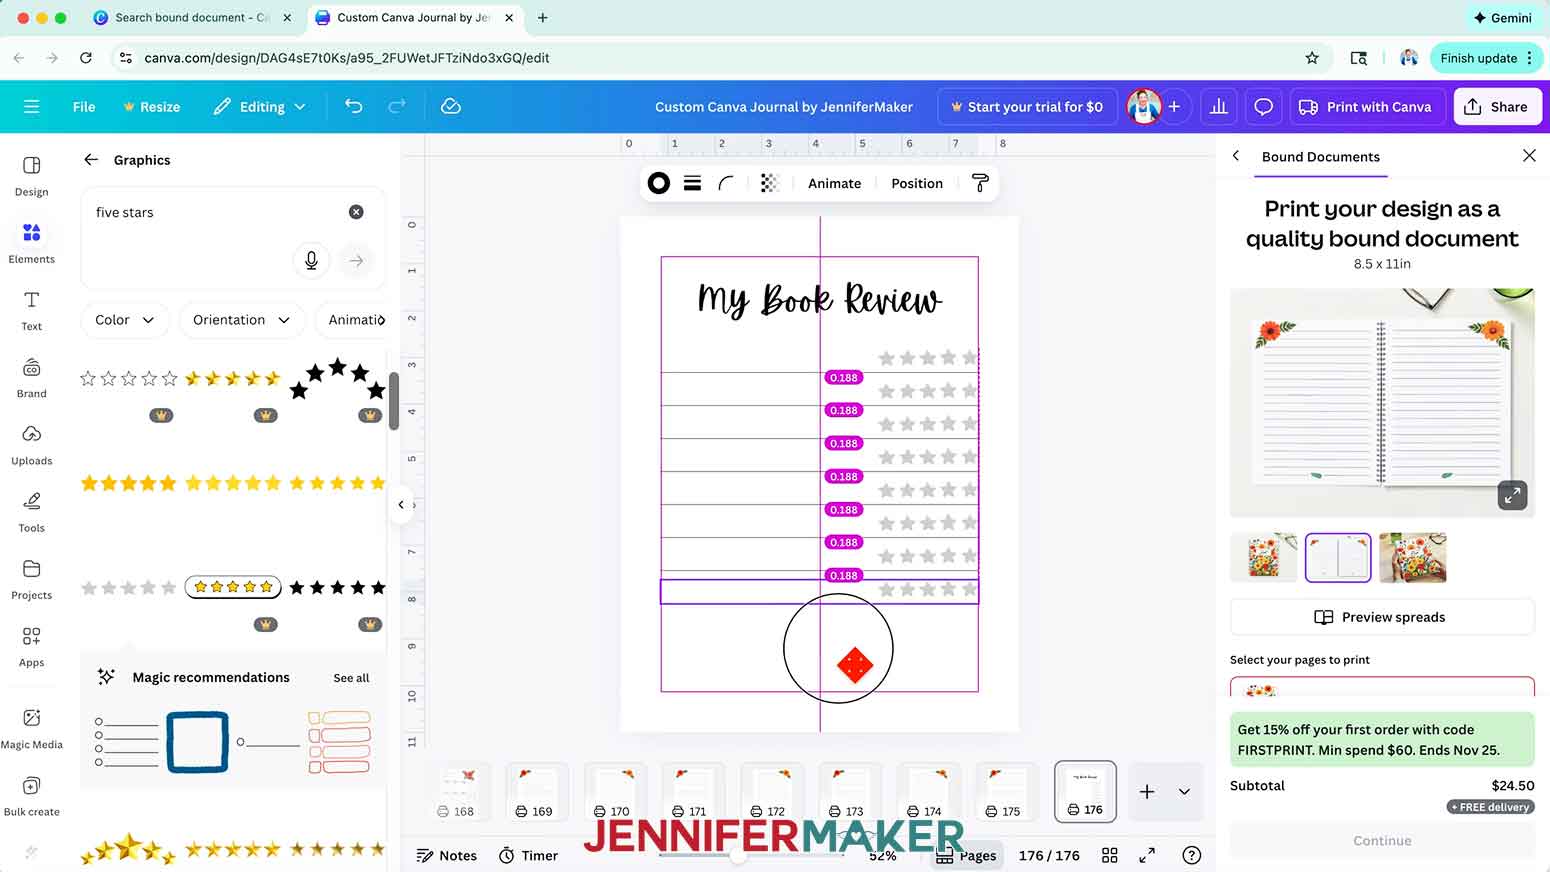
Task: Undo the last action
Action: pyautogui.click(x=353, y=106)
